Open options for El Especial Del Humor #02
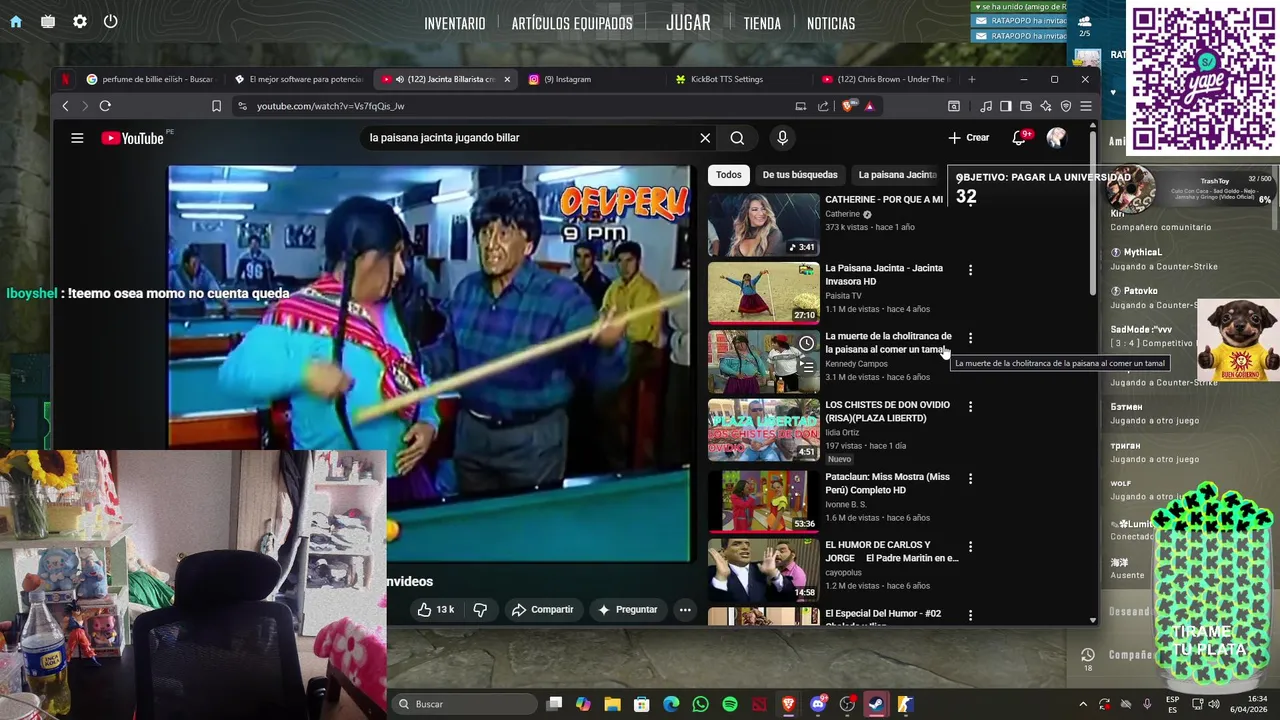The height and width of the screenshot is (720, 1280). (x=970, y=615)
